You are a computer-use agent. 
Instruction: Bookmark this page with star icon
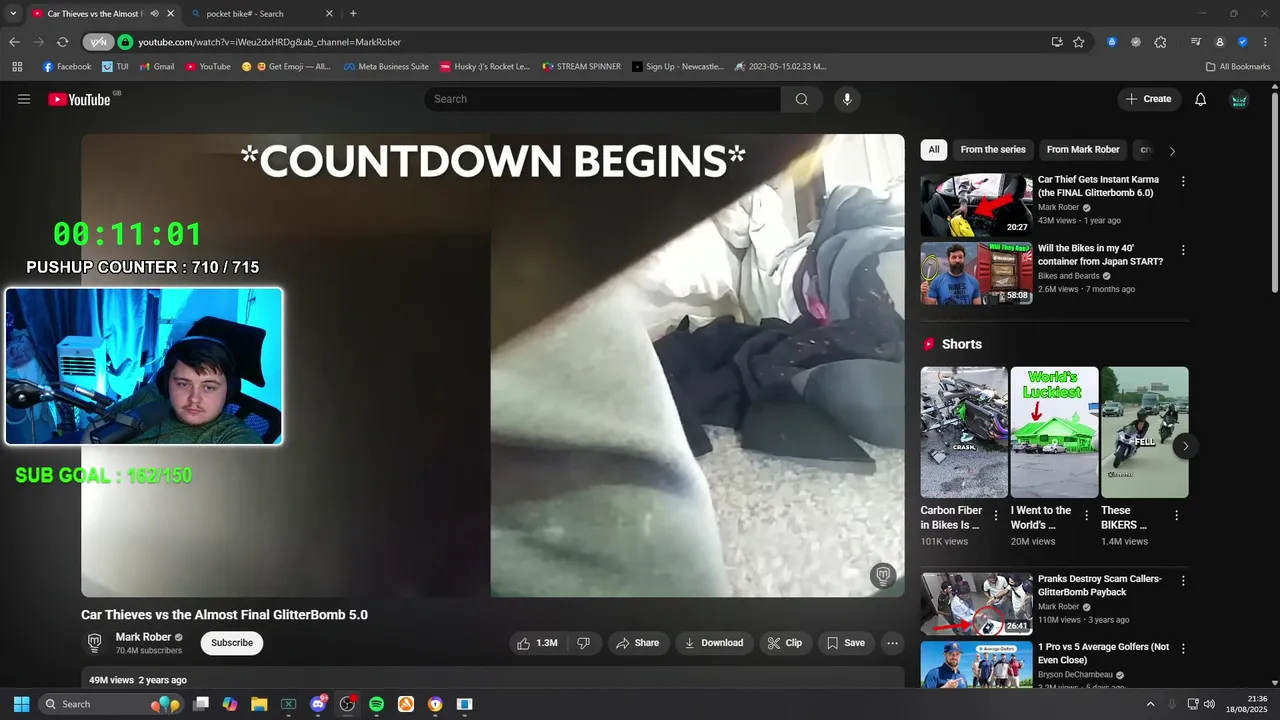[x=1079, y=42]
